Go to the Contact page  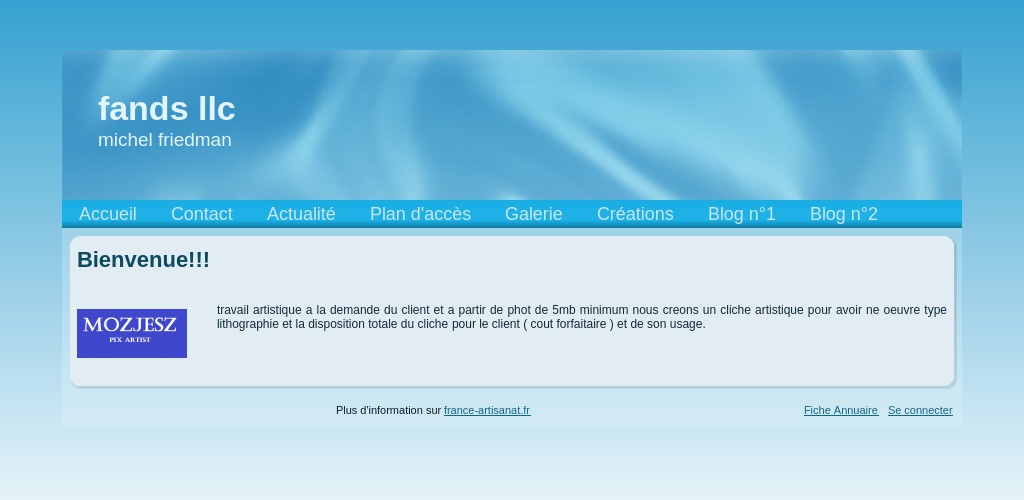(x=202, y=214)
